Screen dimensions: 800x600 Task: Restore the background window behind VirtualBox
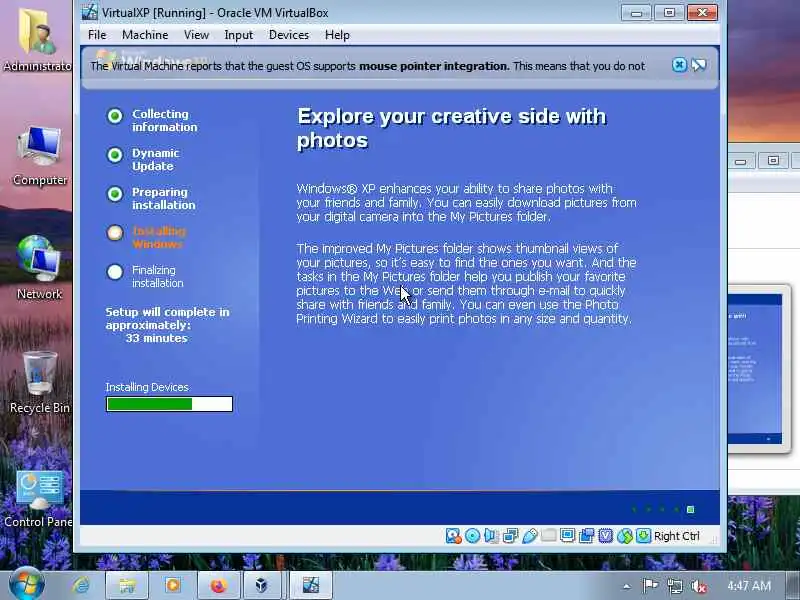(x=772, y=161)
